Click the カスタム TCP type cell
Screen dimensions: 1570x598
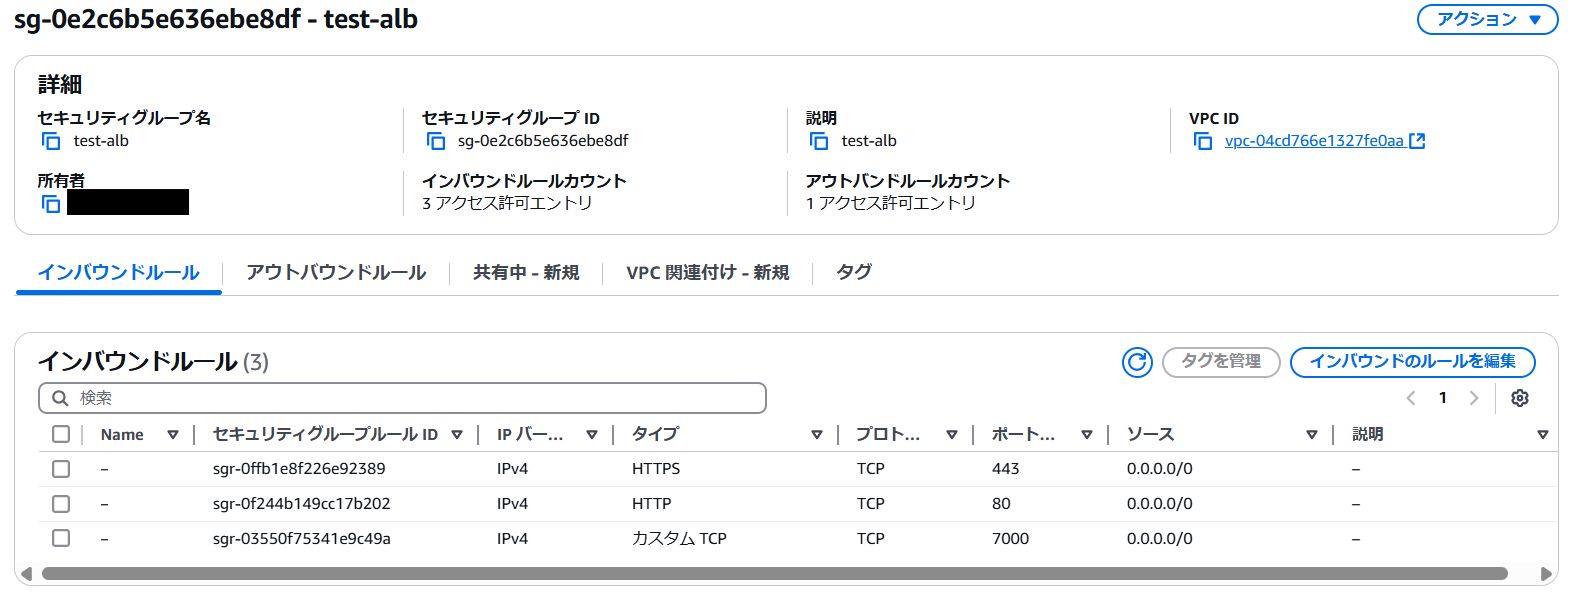point(679,539)
